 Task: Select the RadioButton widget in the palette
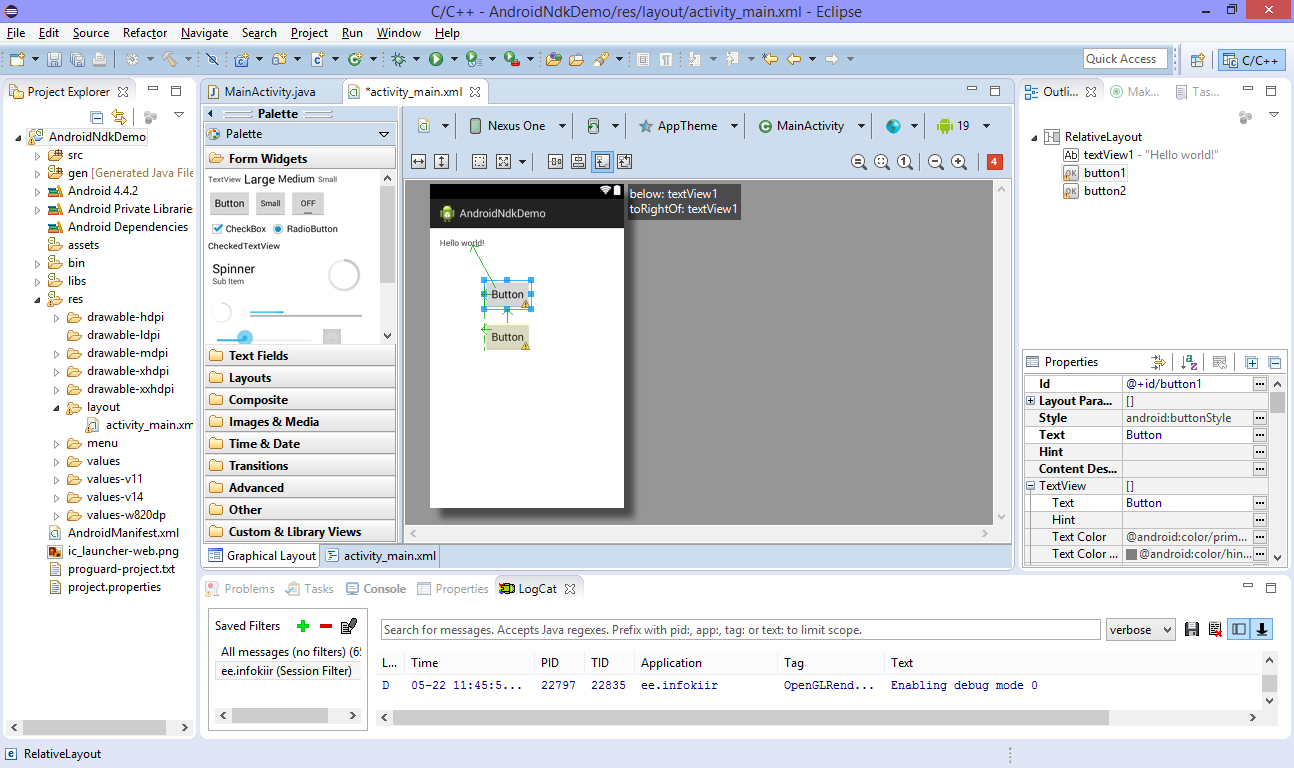pyautogui.click(x=306, y=229)
